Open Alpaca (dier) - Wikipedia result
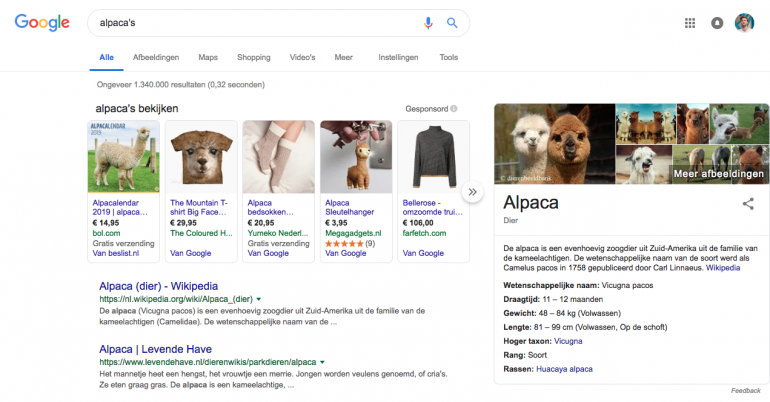The image size is (770, 402). click(x=159, y=286)
